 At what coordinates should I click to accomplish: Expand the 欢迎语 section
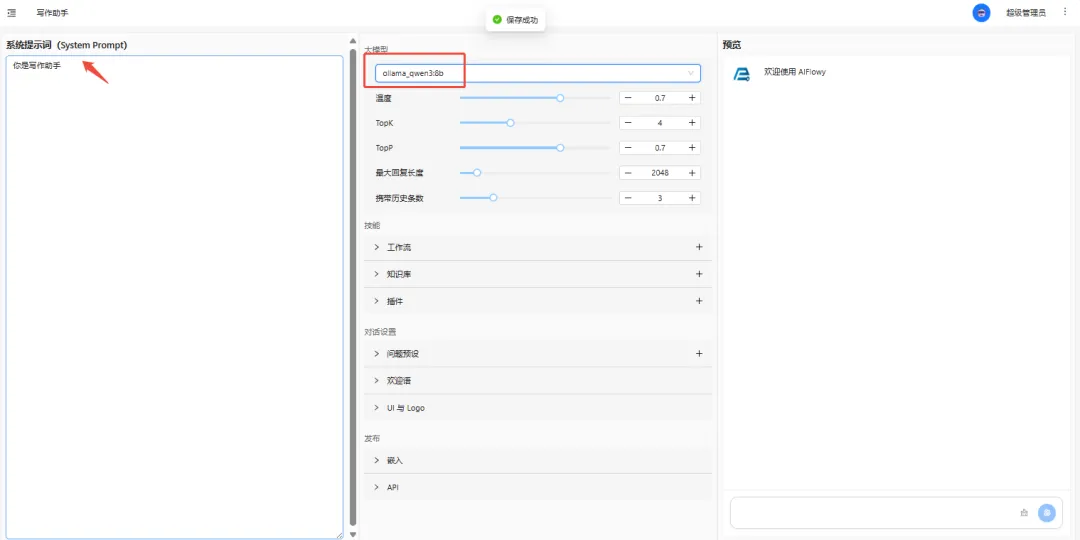398,381
